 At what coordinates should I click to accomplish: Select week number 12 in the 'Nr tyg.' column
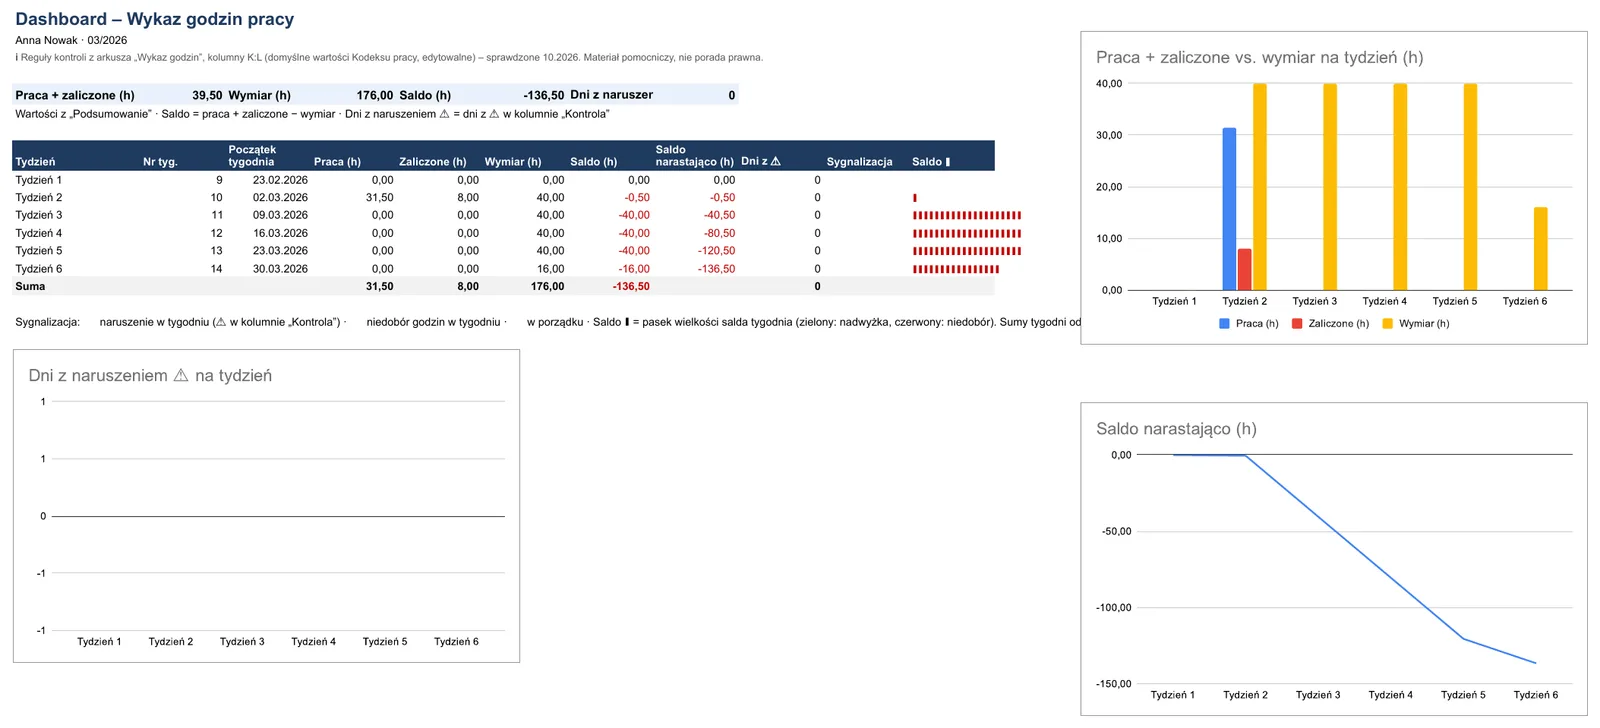point(216,233)
